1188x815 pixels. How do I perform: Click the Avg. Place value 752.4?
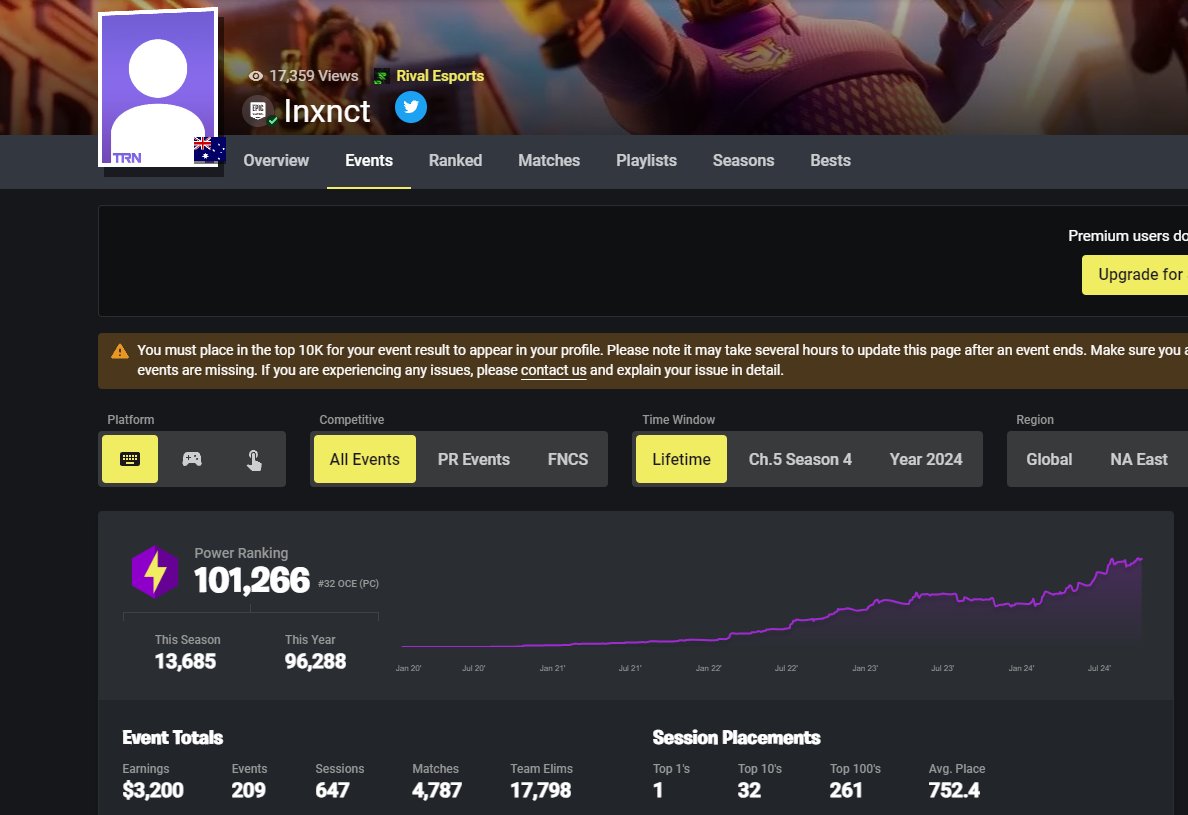[954, 790]
